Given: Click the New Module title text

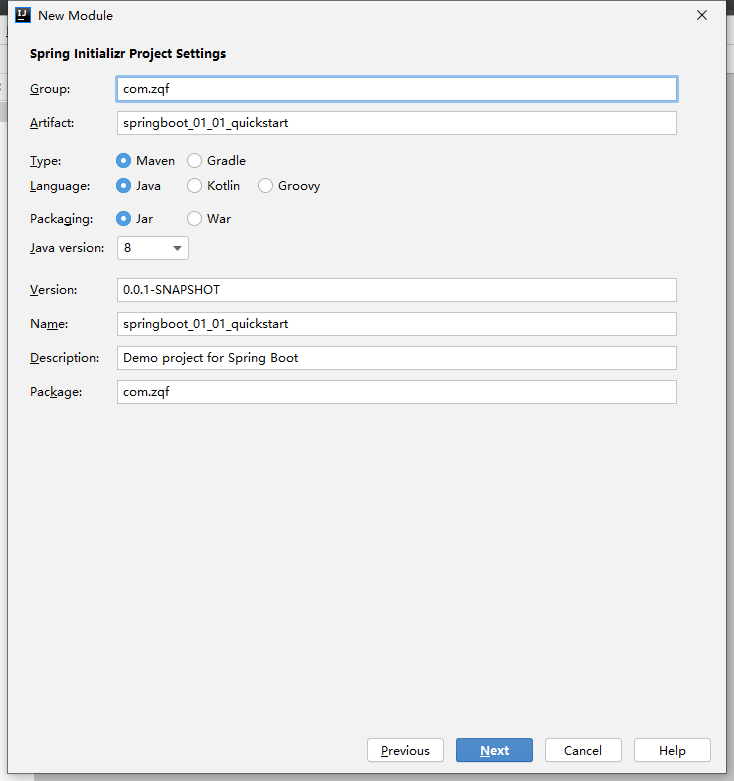Looking at the screenshot, I should [x=76, y=16].
